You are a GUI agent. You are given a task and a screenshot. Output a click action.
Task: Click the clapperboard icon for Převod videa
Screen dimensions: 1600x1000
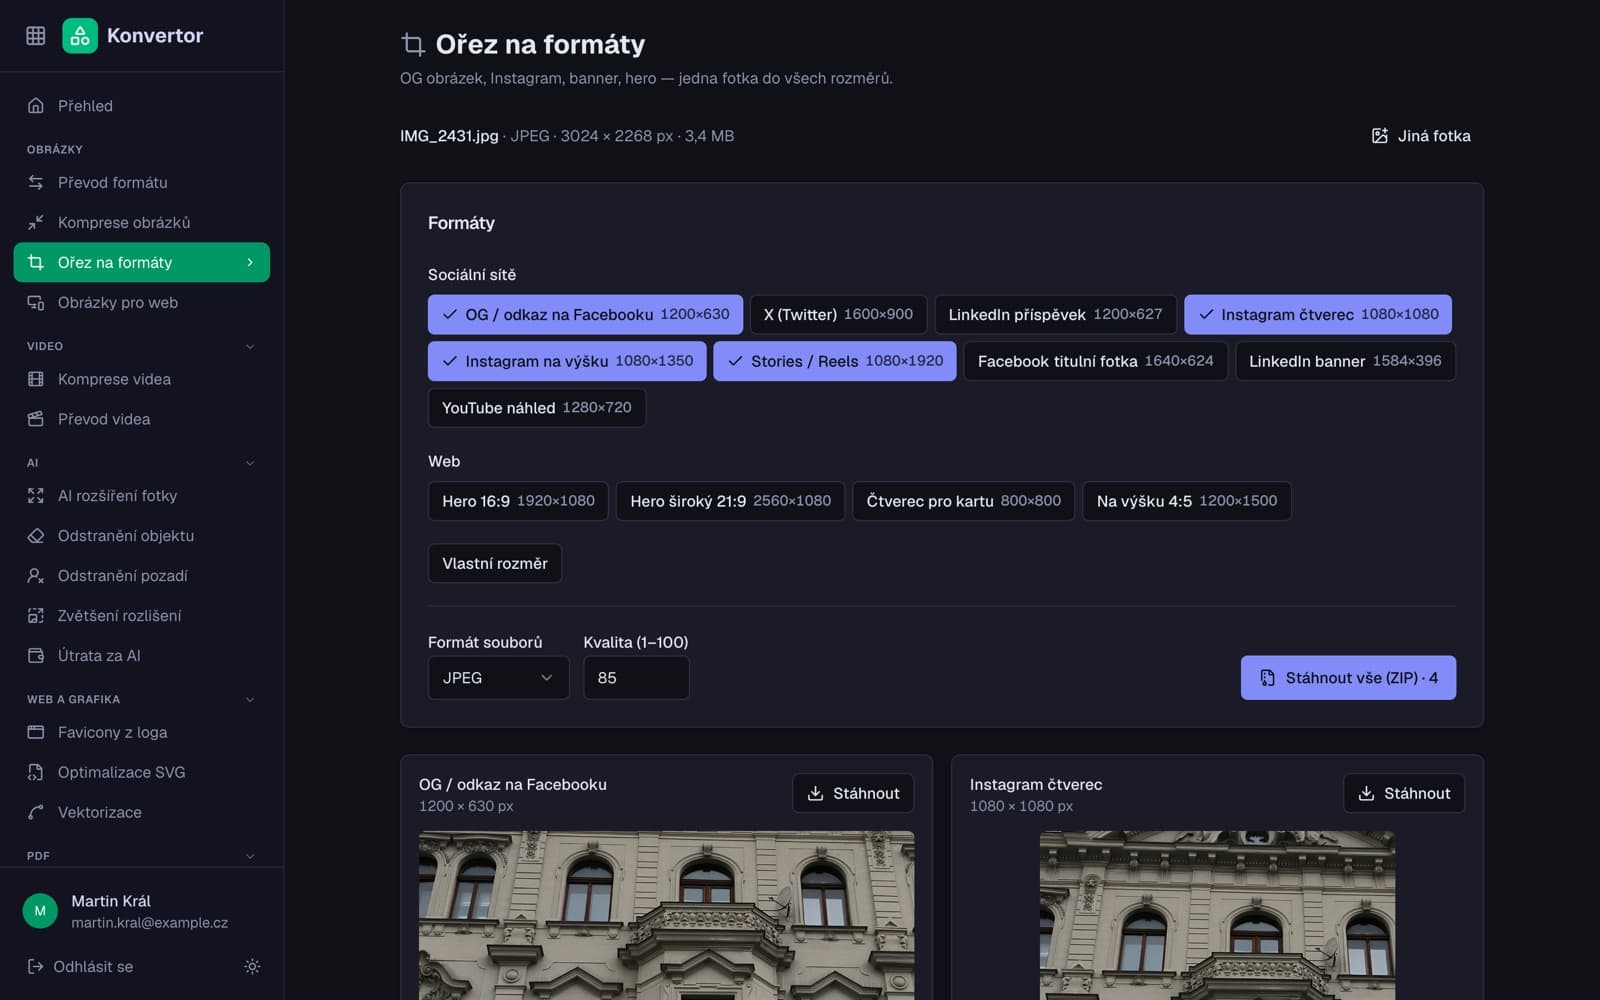[x=36, y=419]
